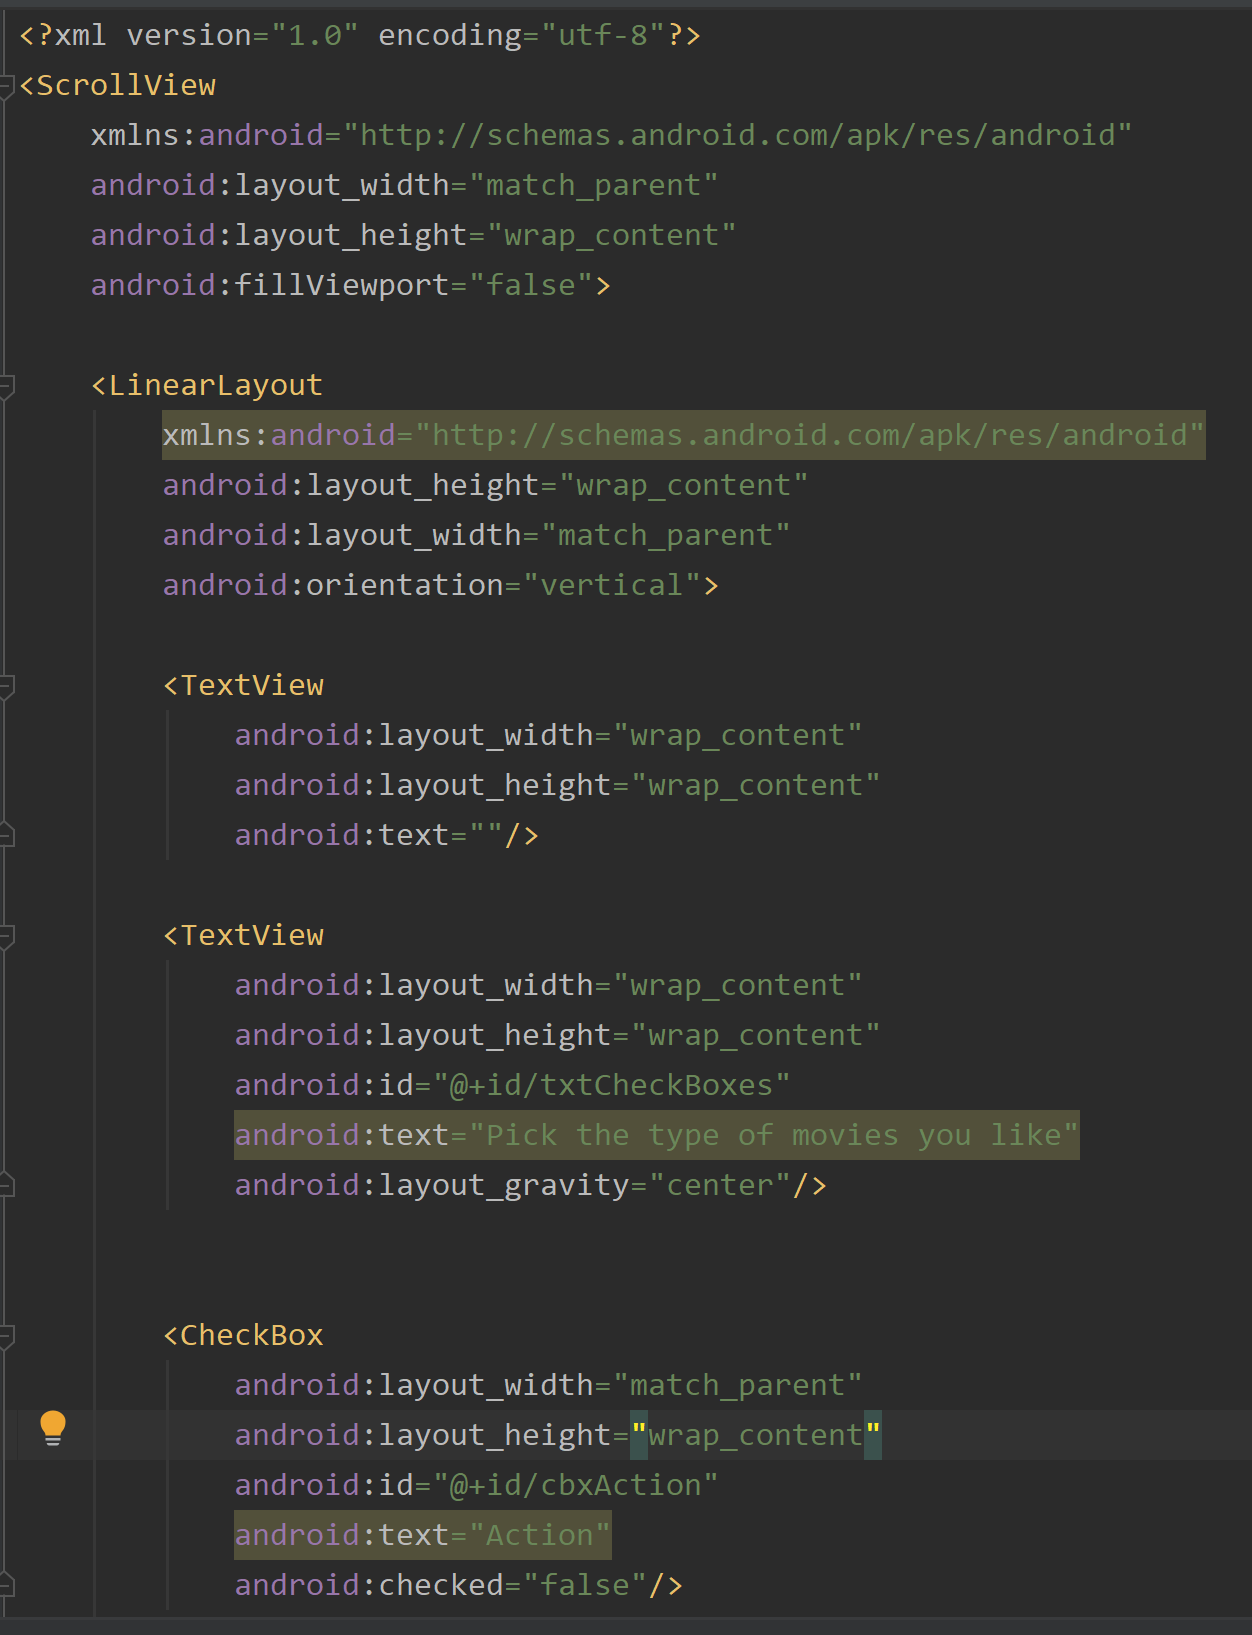Image resolution: width=1252 pixels, height=1635 pixels.
Task: Fold the first TextView with empty text
Action: click(6, 686)
